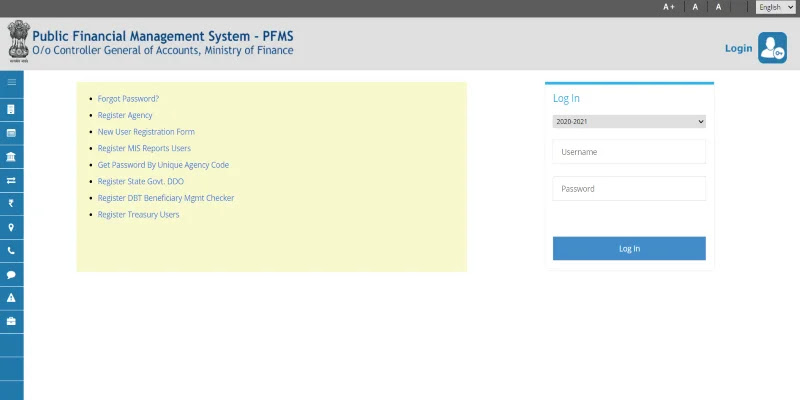Screen dimensions: 800x400
Task: Click the chat bubble sidebar icon
Action: tap(11, 274)
